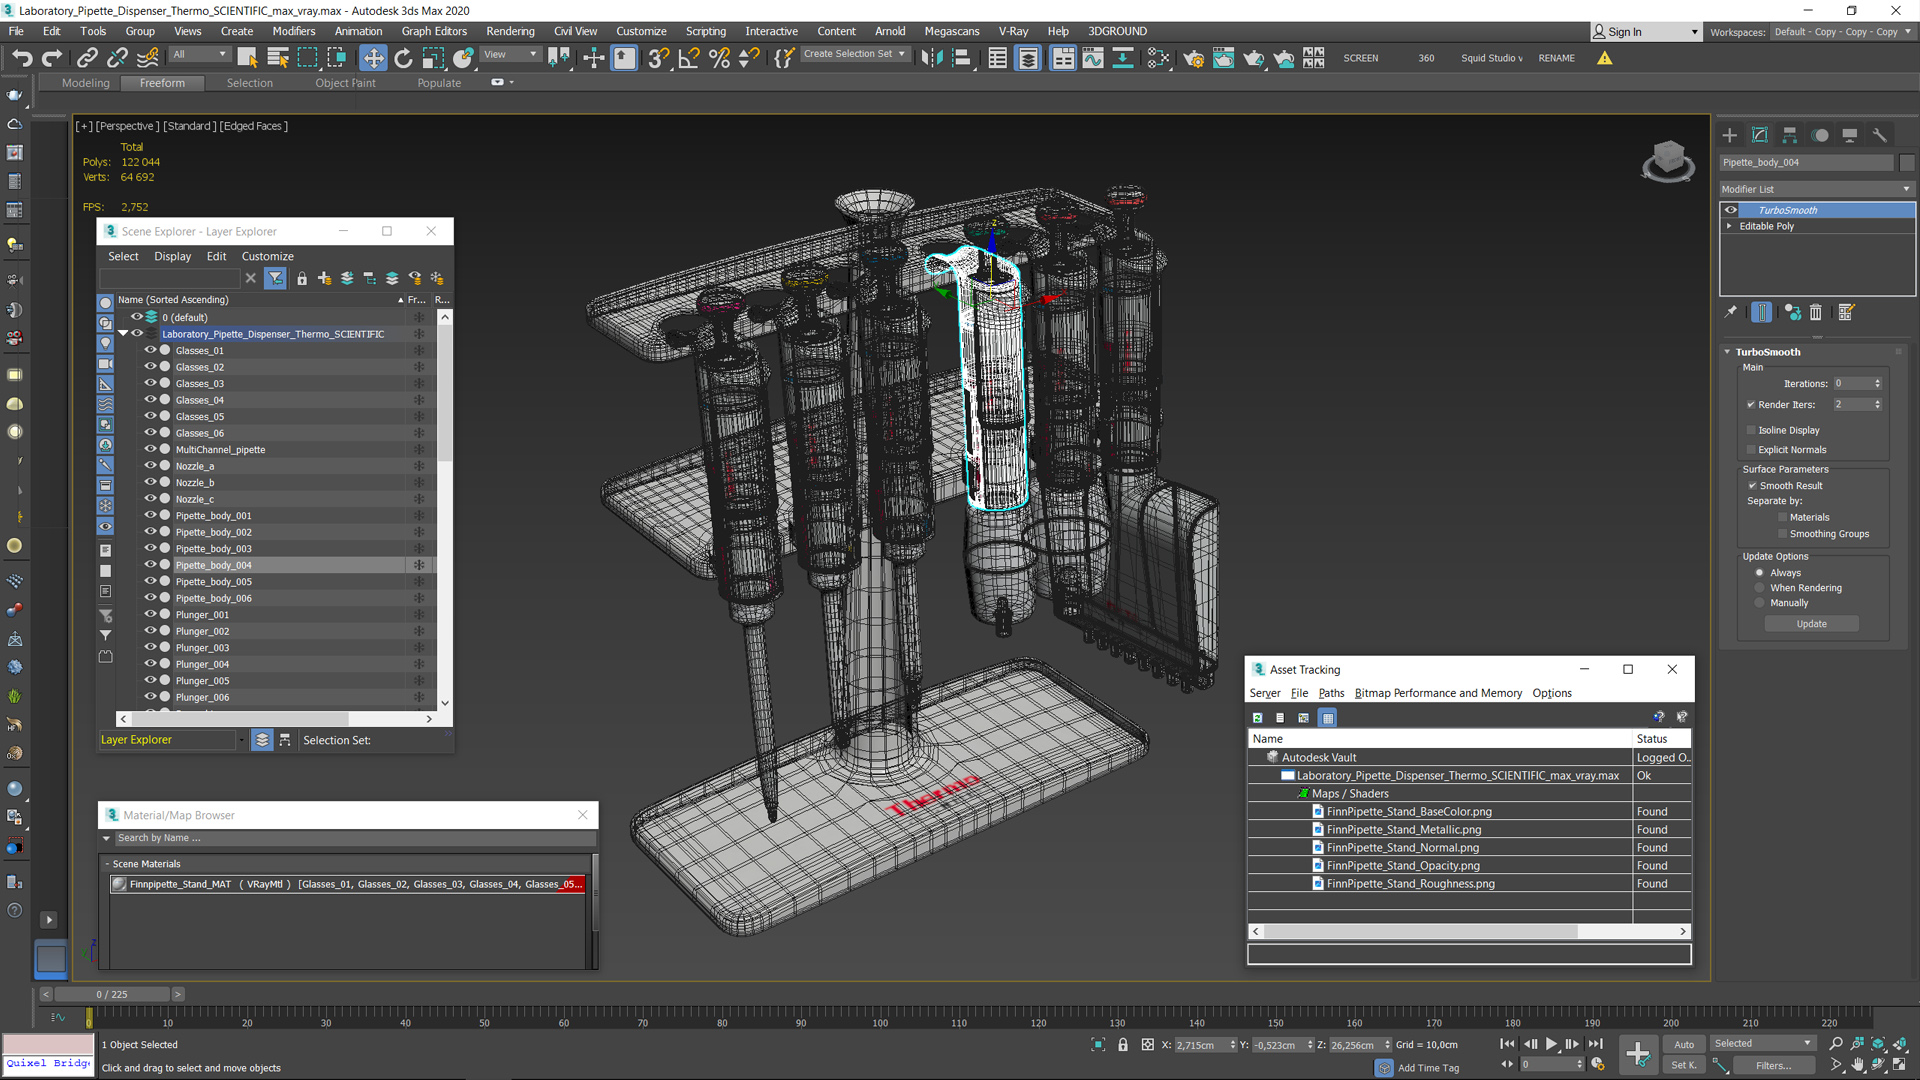Activate the Select and Rotate tool
The image size is (1920, 1080).
pos(403,58)
